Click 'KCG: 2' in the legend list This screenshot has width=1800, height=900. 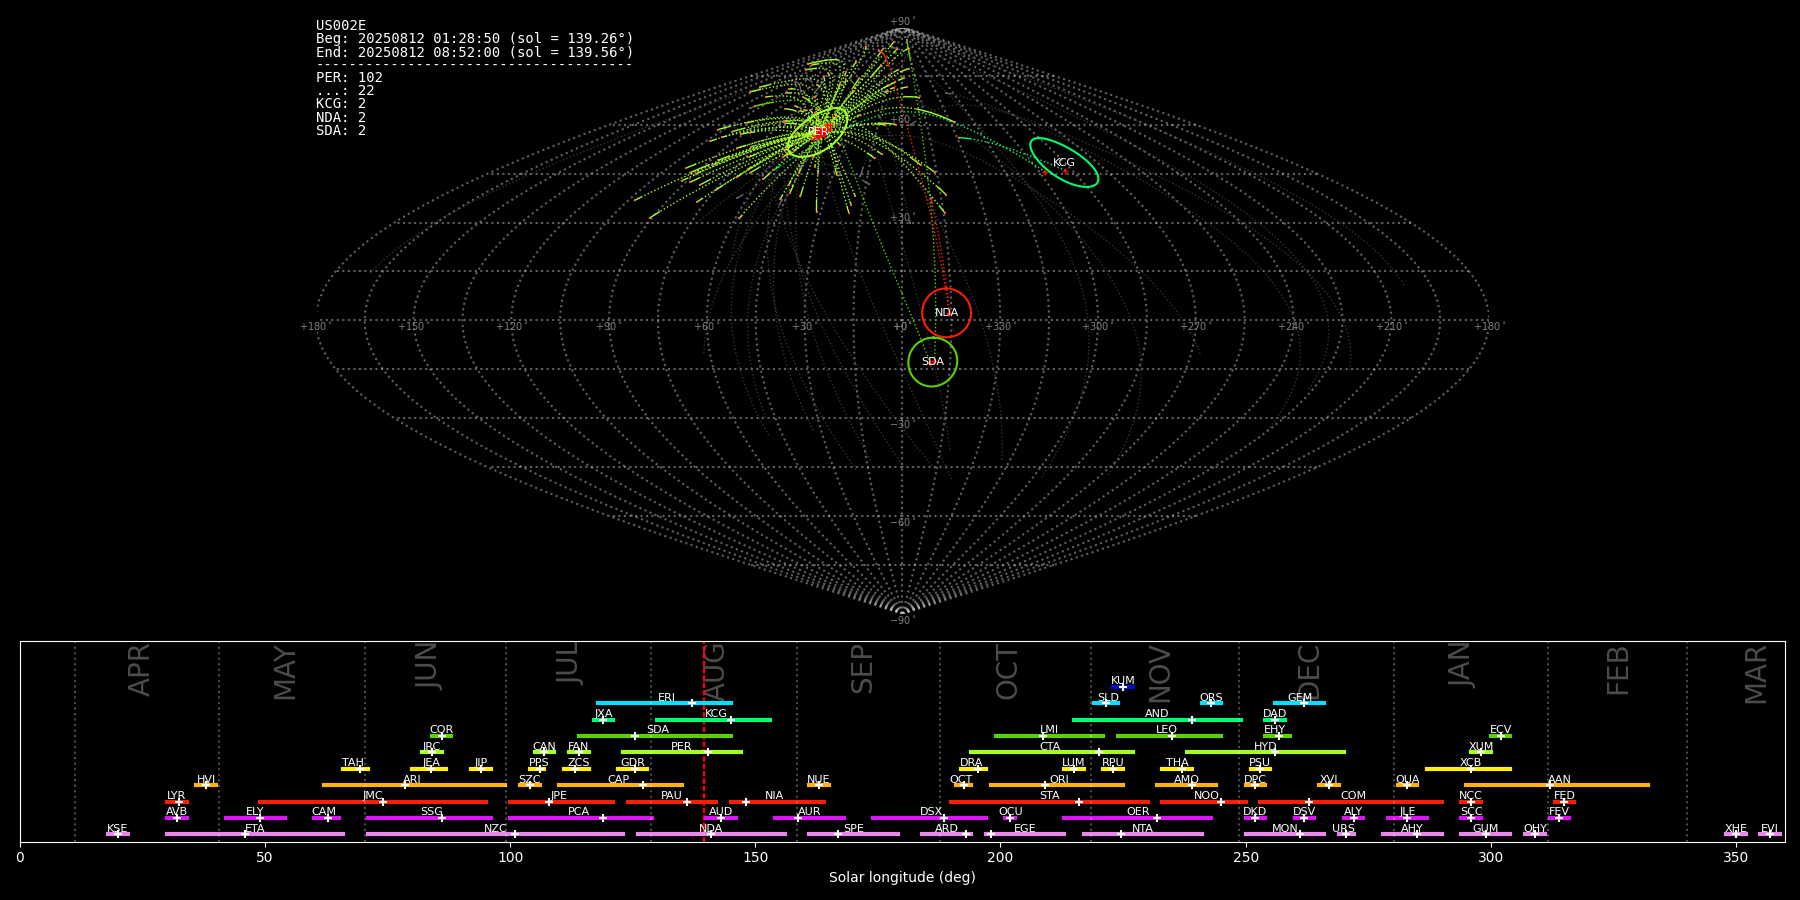(341, 104)
